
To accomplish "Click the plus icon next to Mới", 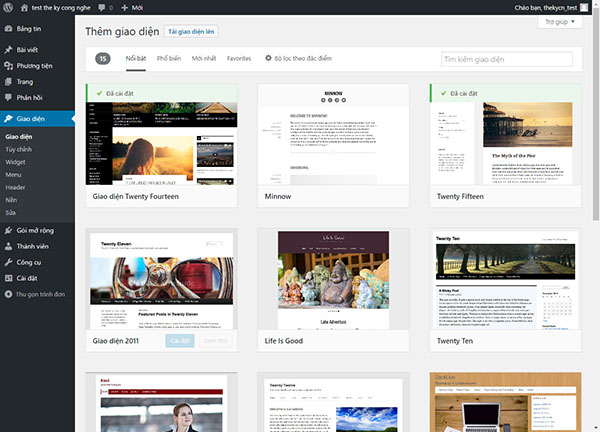I will (x=124, y=8).
